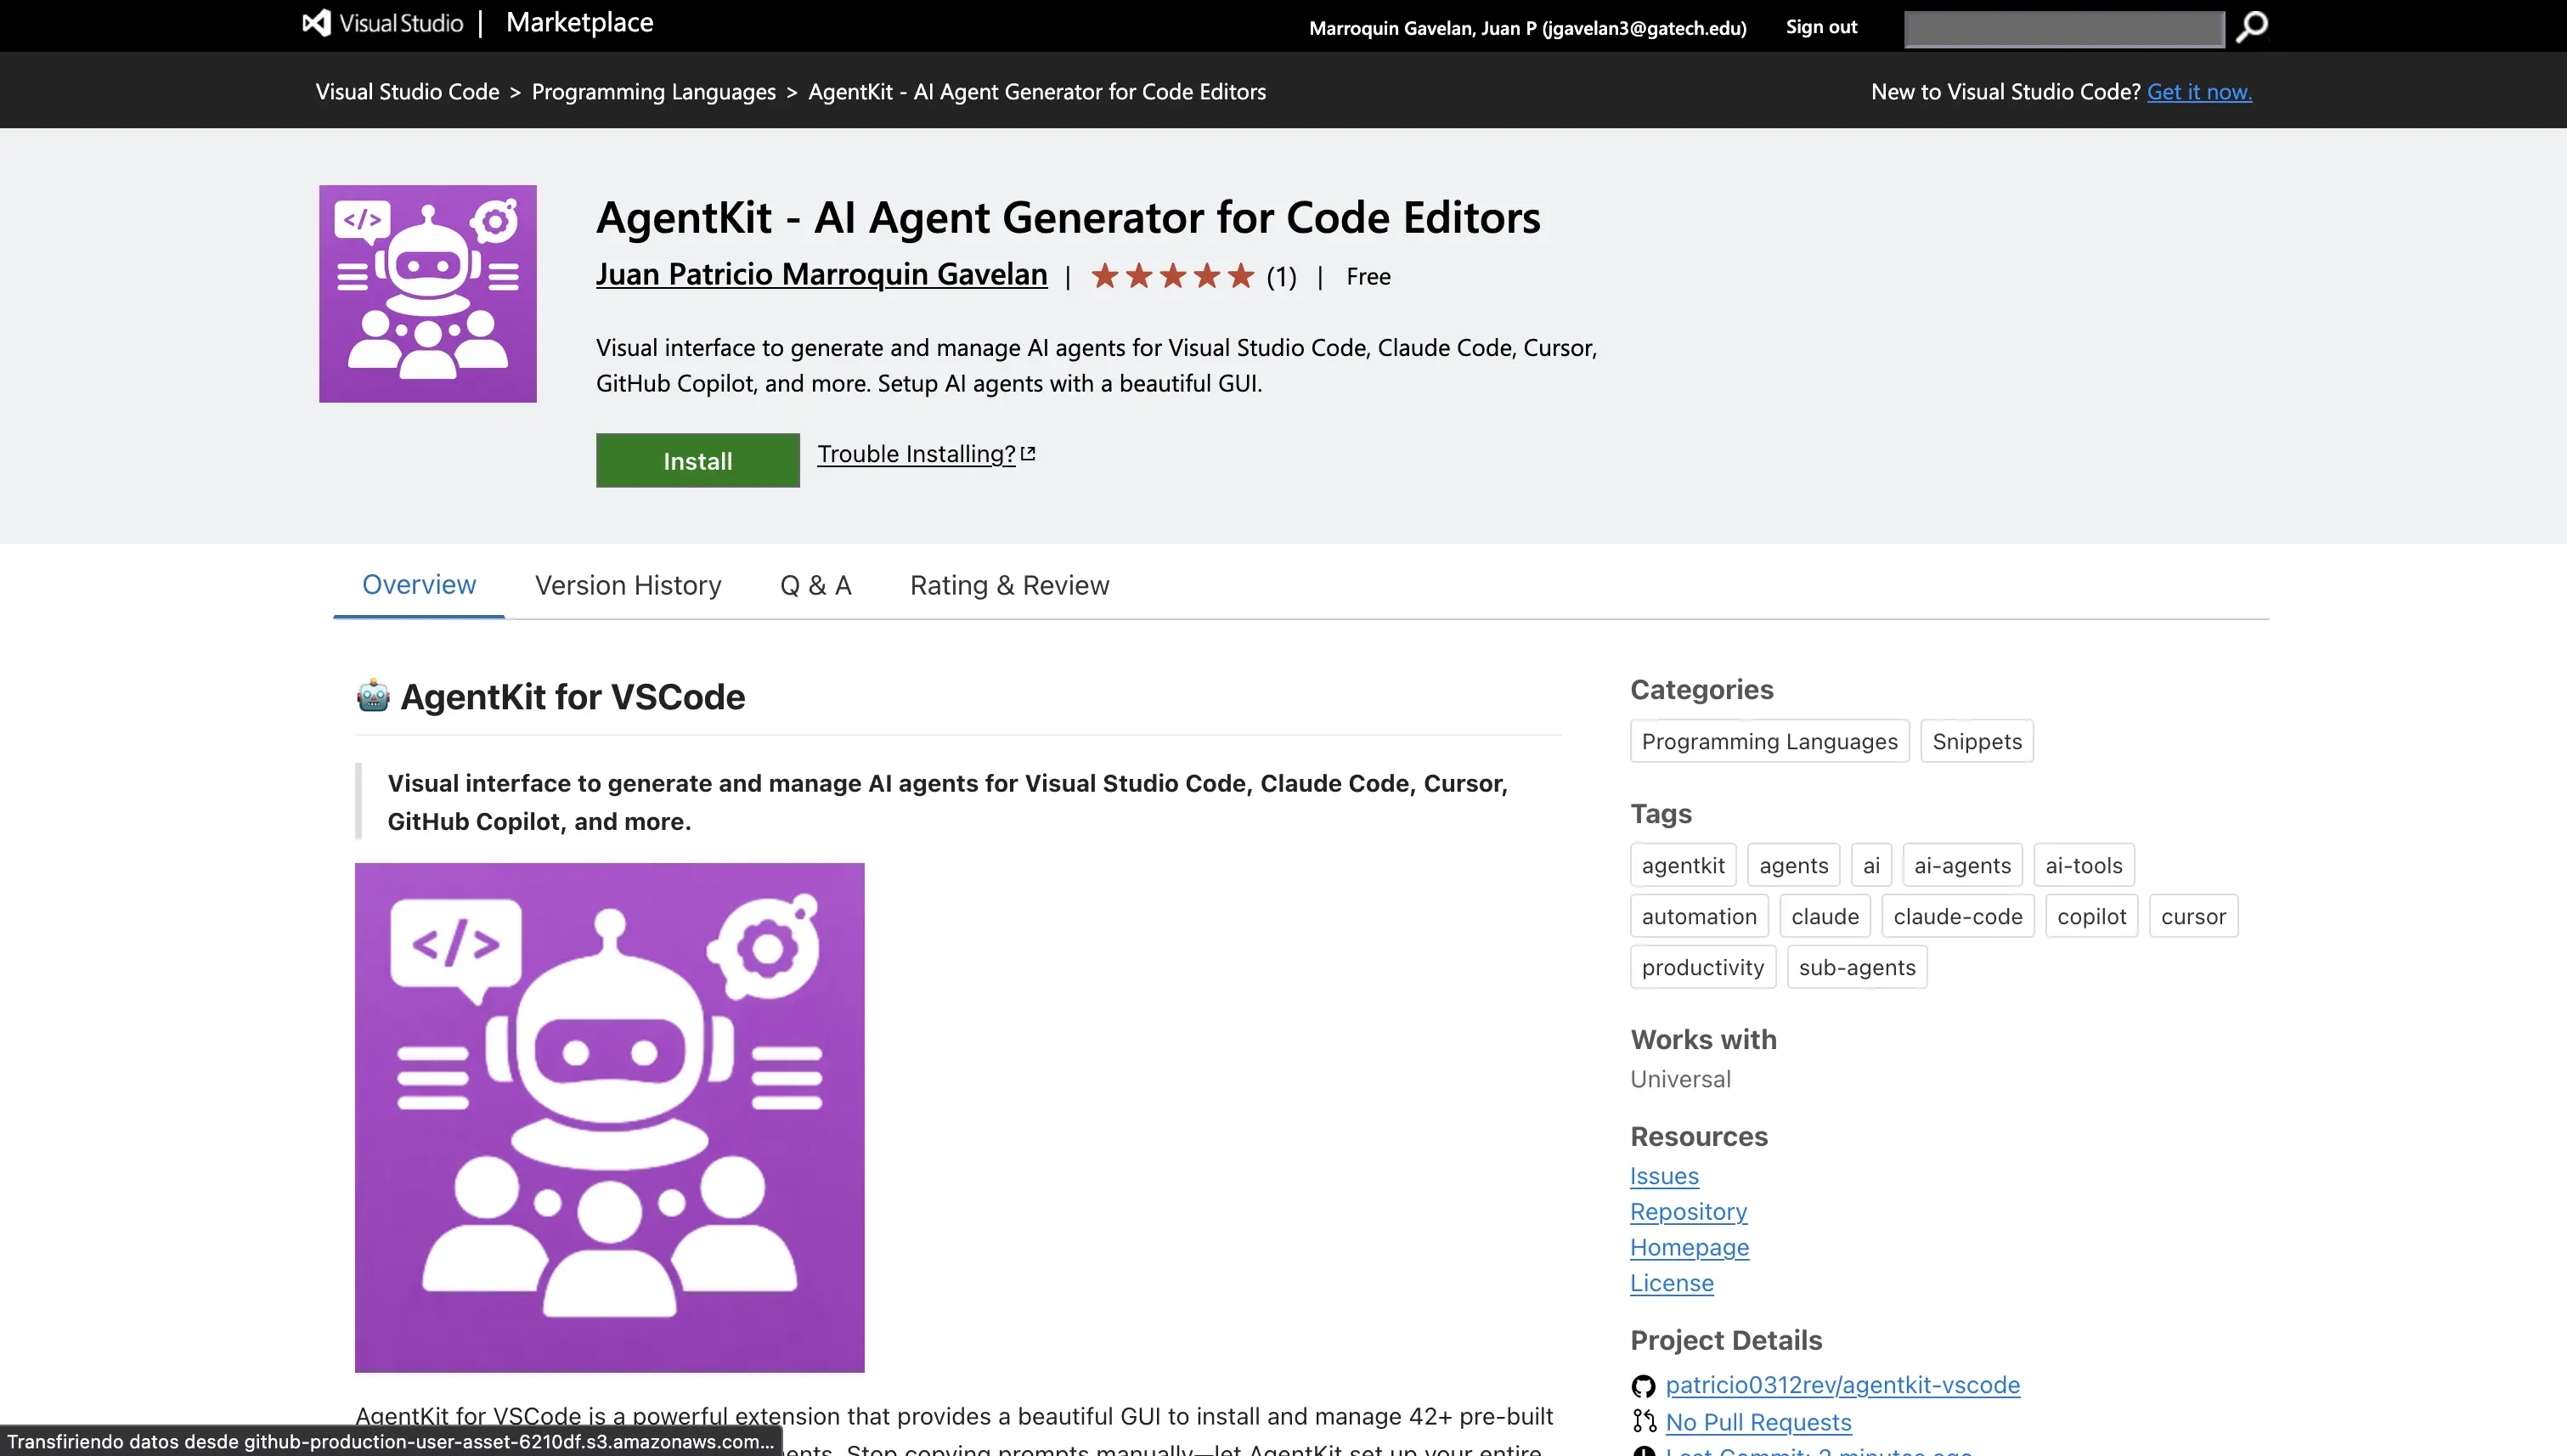The image size is (2567, 1456).
Task: Select the Overview tab
Action: click(418, 585)
